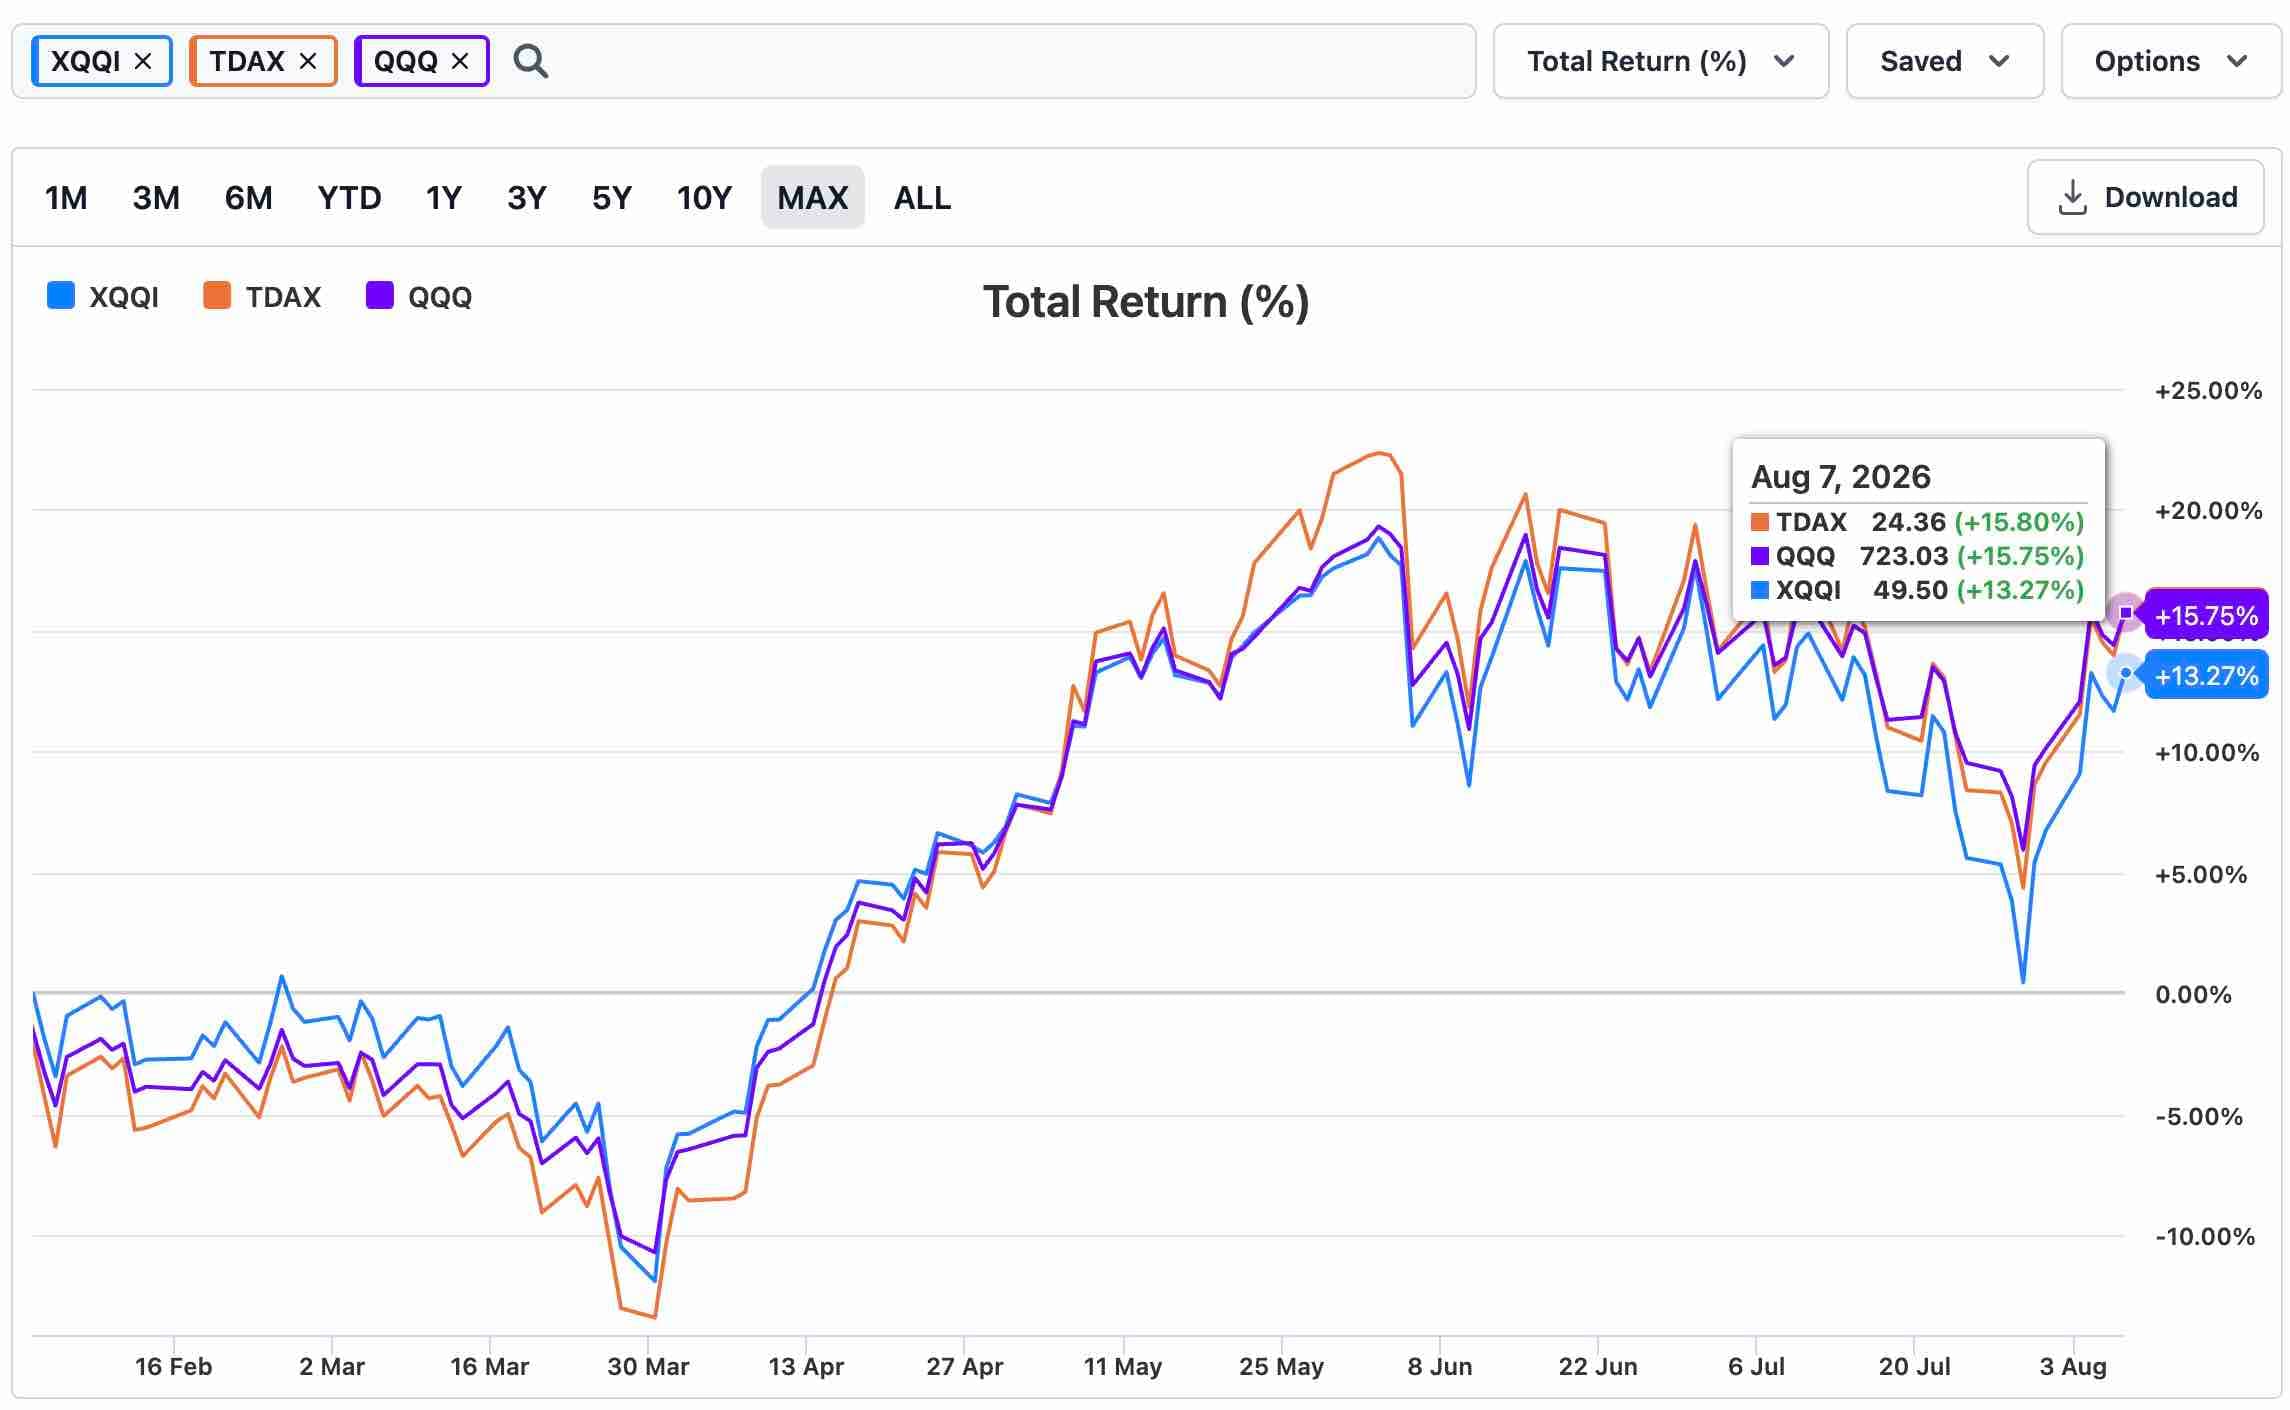Click the '-10.00%' y-axis label
Image resolution: width=2290 pixels, height=1410 pixels.
[x=2205, y=1236]
